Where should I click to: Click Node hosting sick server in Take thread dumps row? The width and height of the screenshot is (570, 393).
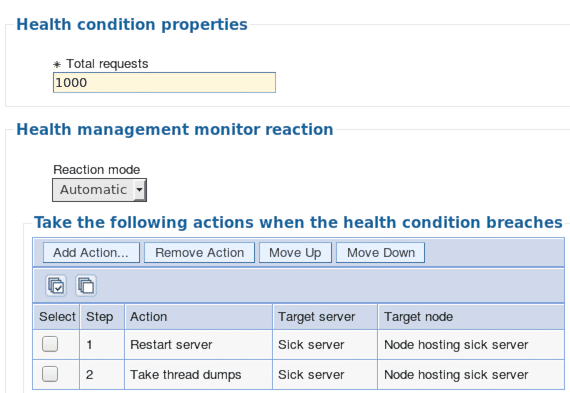coord(456,374)
